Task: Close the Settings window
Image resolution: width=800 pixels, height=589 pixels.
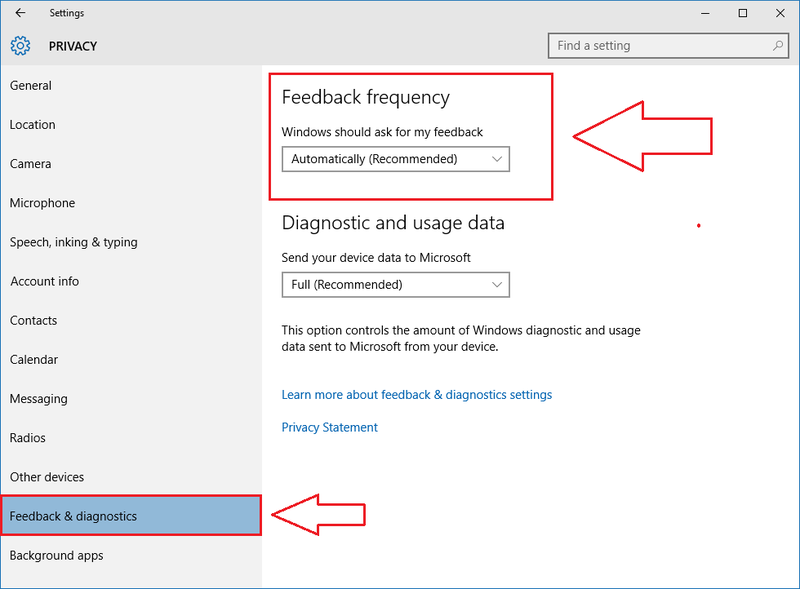Action: 780,13
